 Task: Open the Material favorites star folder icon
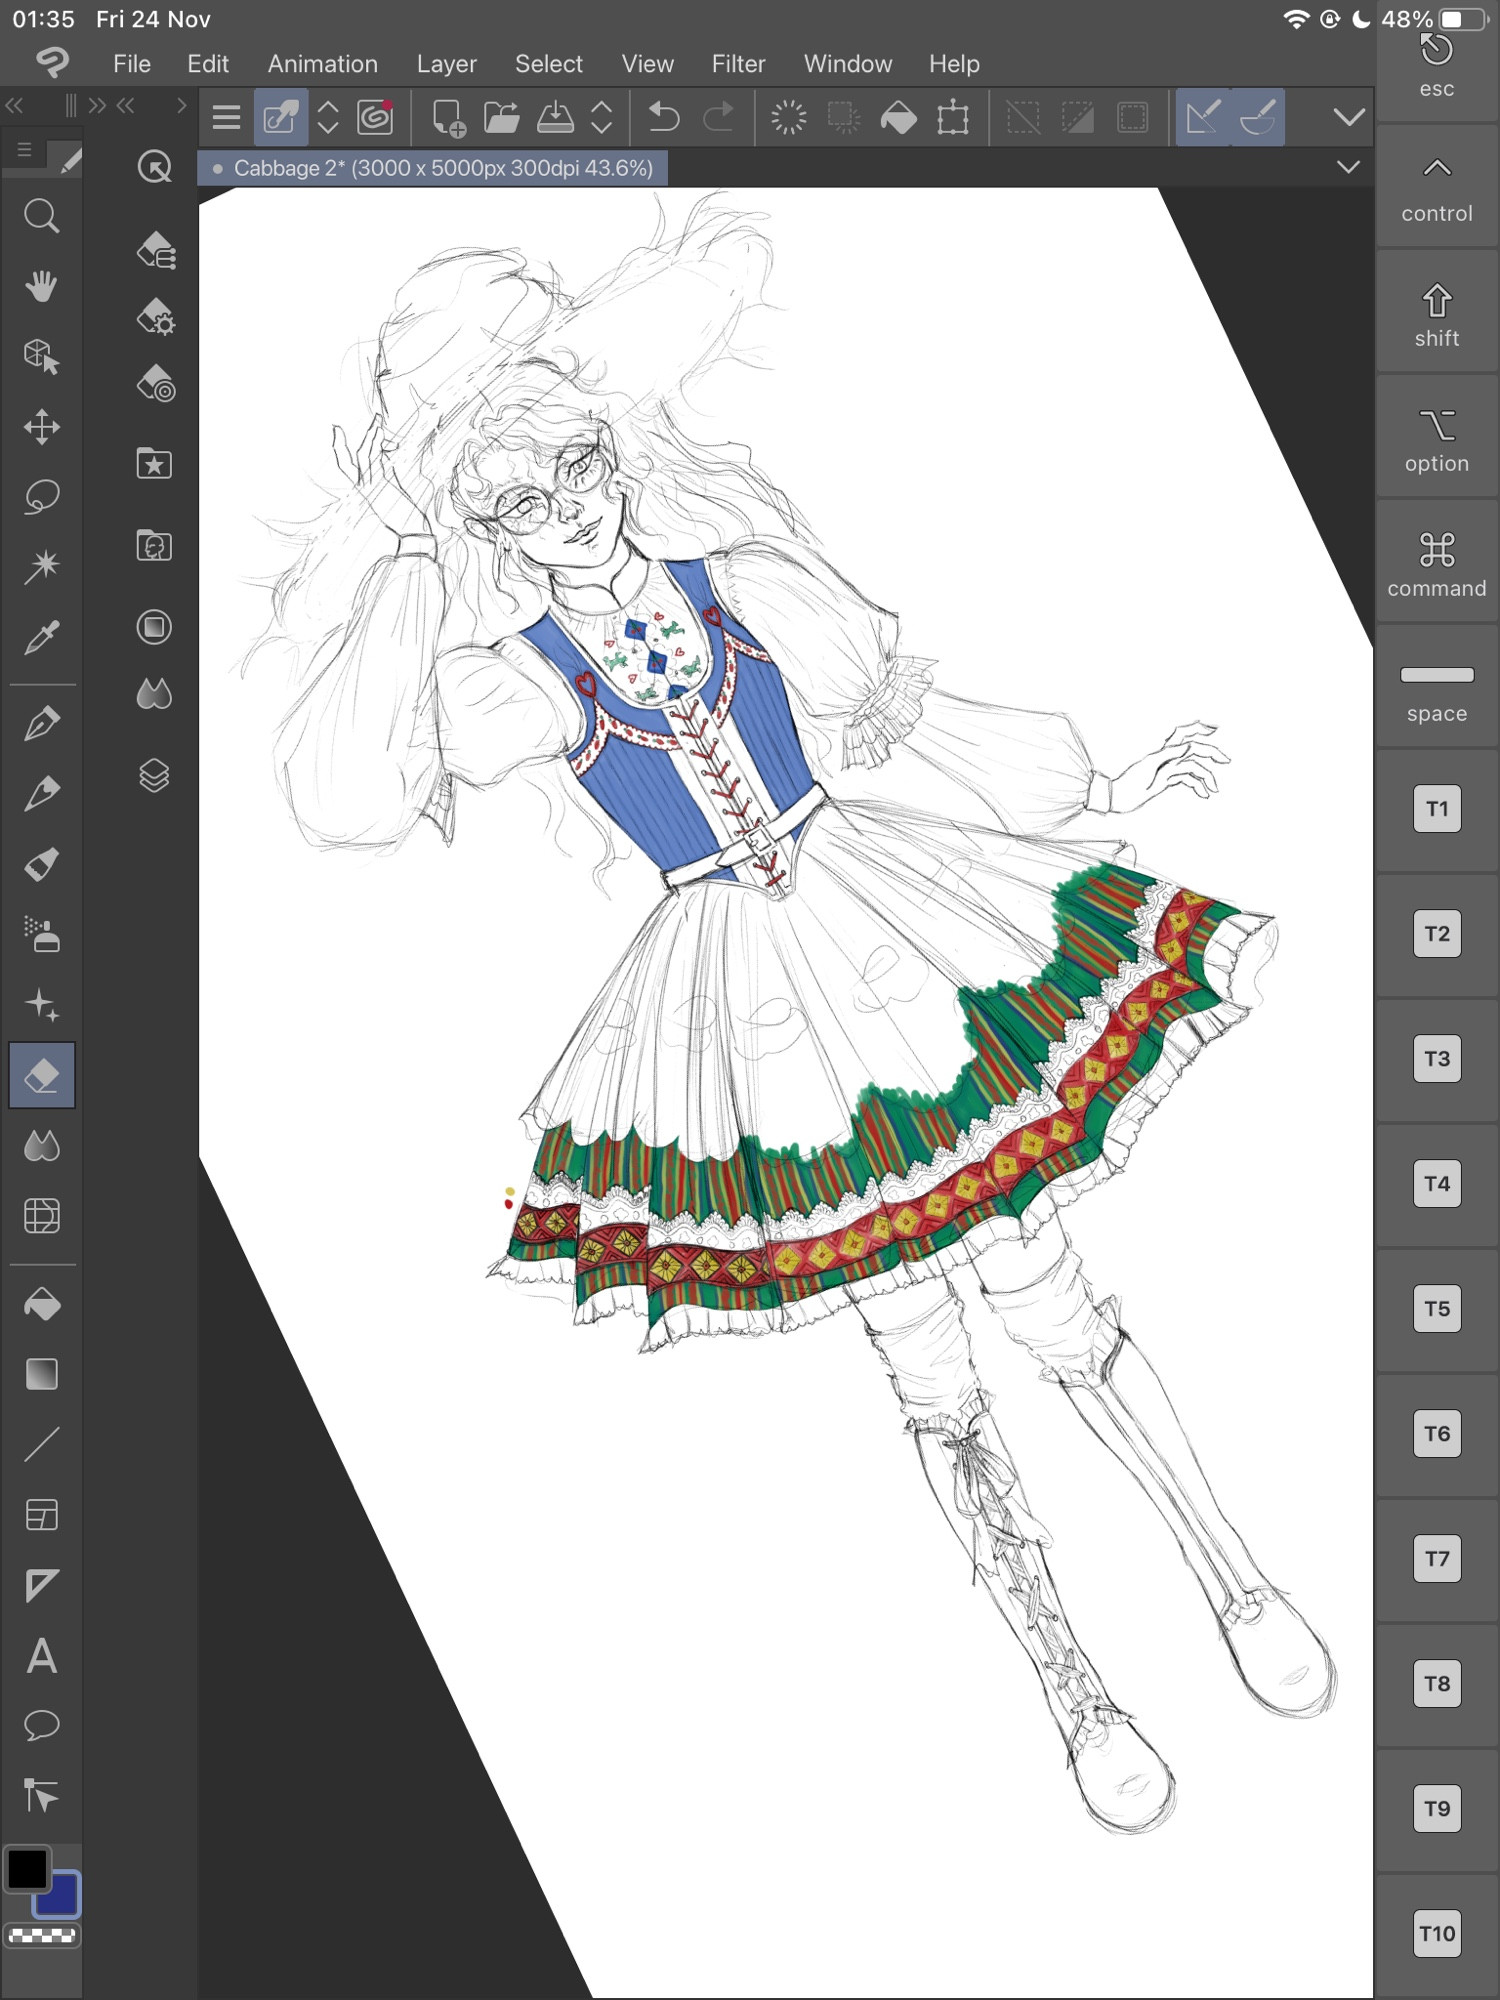pos(154,464)
